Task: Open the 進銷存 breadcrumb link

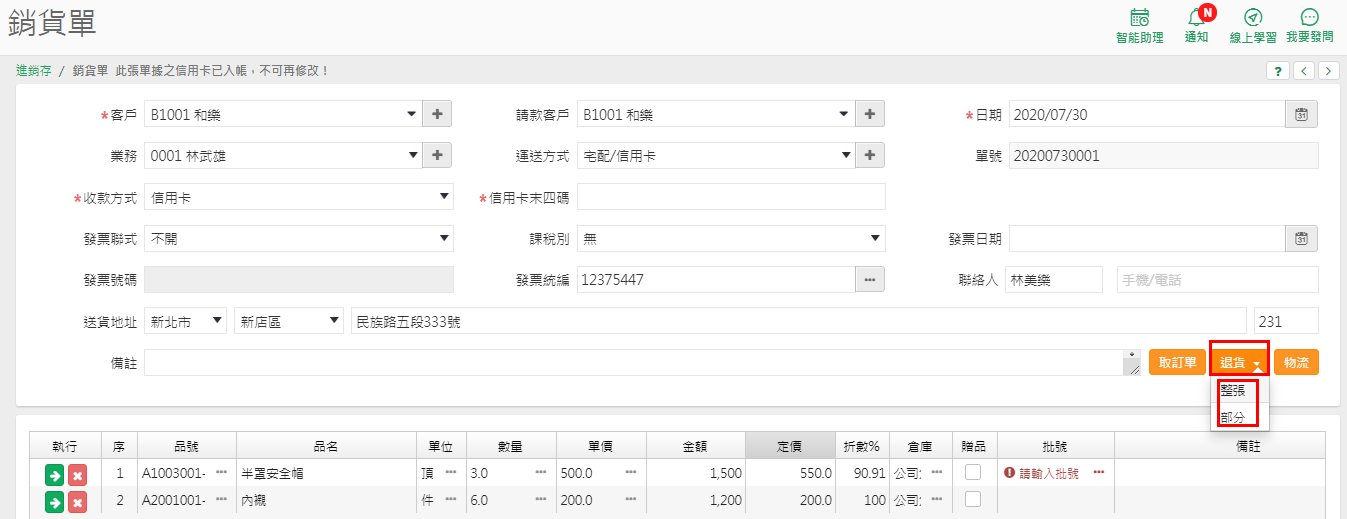Action: [x=34, y=70]
